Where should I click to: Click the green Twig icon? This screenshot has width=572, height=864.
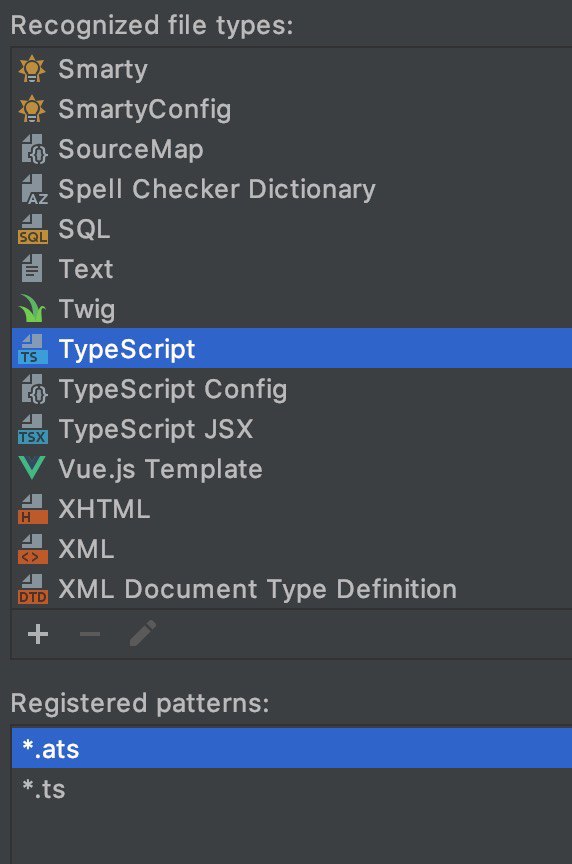32,309
